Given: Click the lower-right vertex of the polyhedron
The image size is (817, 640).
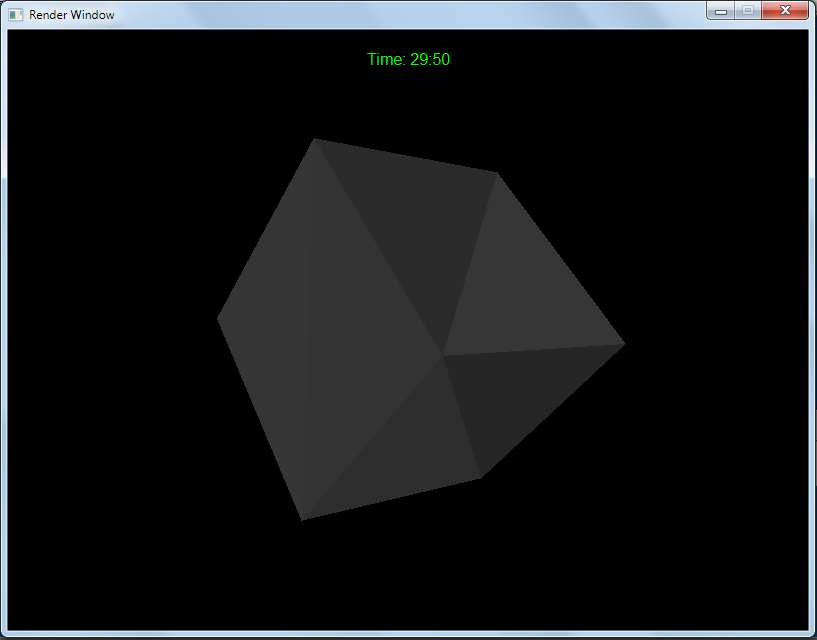Looking at the screenshot, I should (x=481, y=477).
